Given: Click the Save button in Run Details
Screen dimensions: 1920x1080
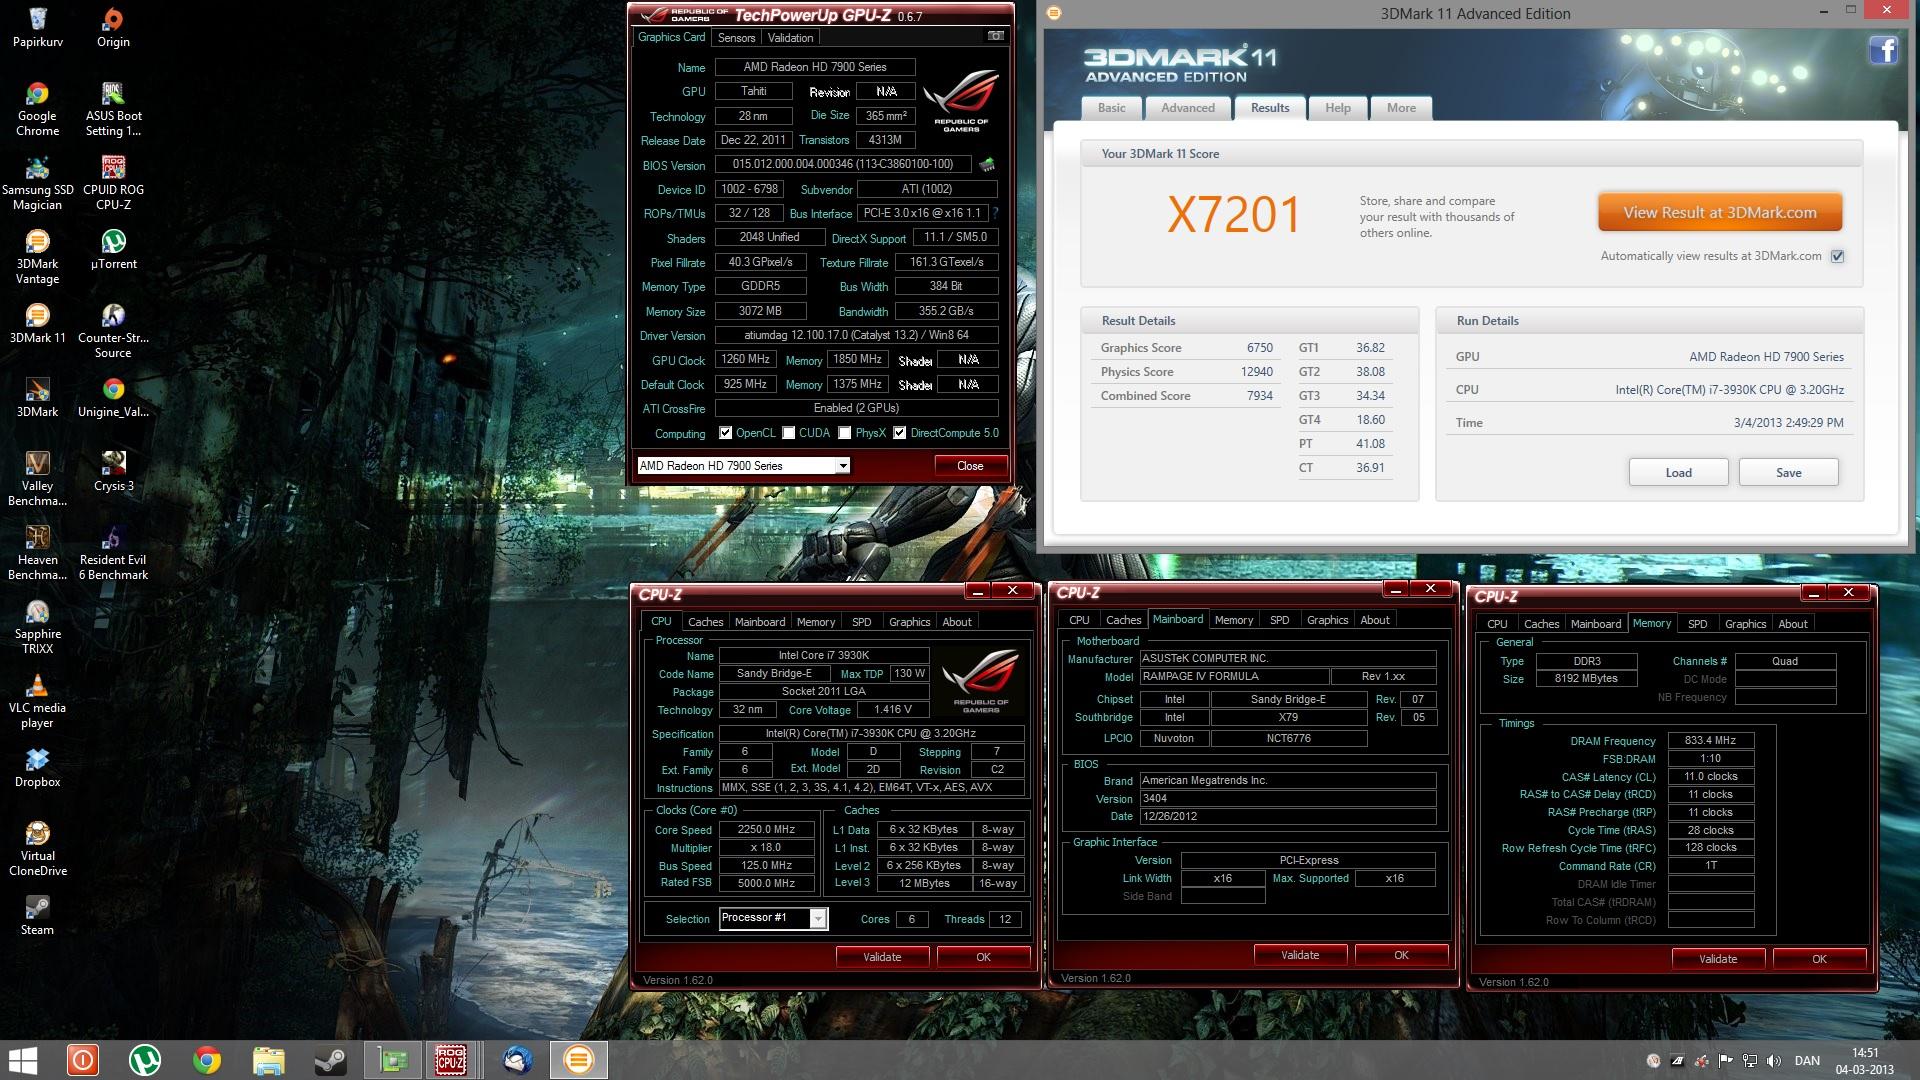Looking at the screenshot, I should pyautogui.click(x=1788, y=473).
